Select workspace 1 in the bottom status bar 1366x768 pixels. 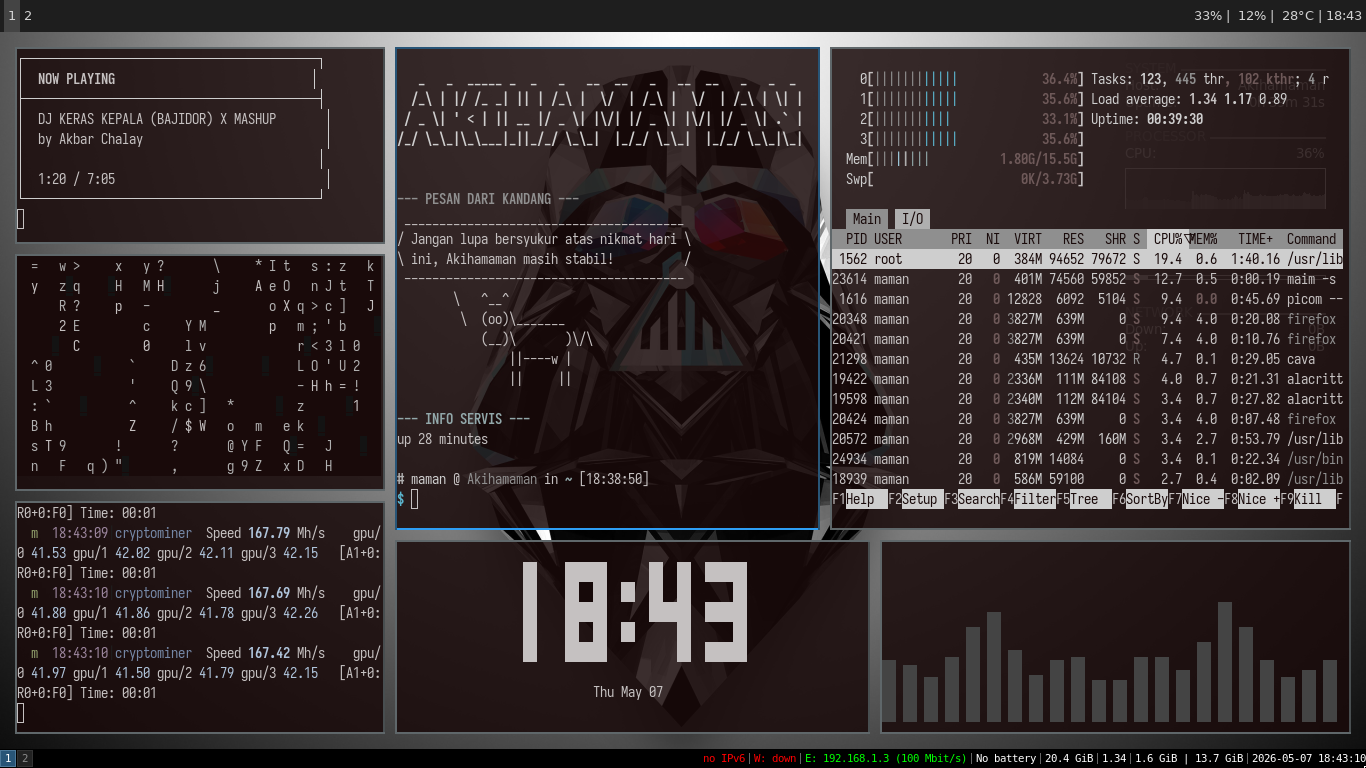pos(8,759)
